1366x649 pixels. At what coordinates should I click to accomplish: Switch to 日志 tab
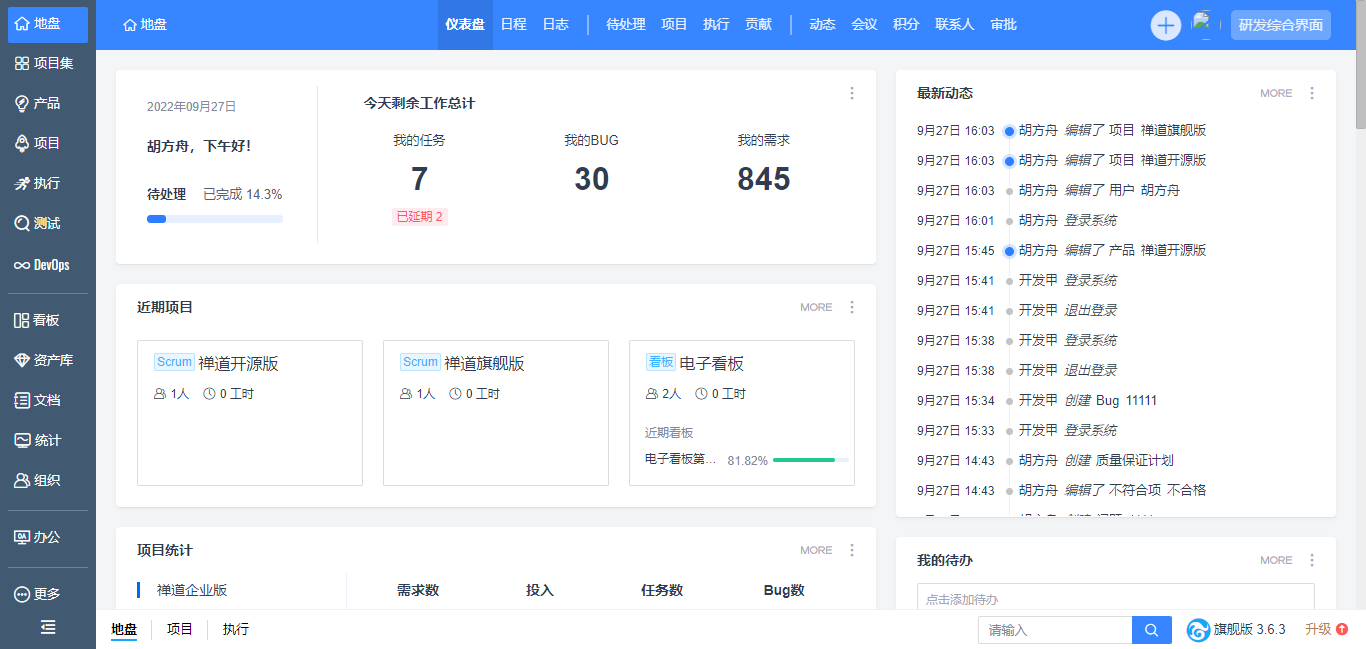click(556, 25)
